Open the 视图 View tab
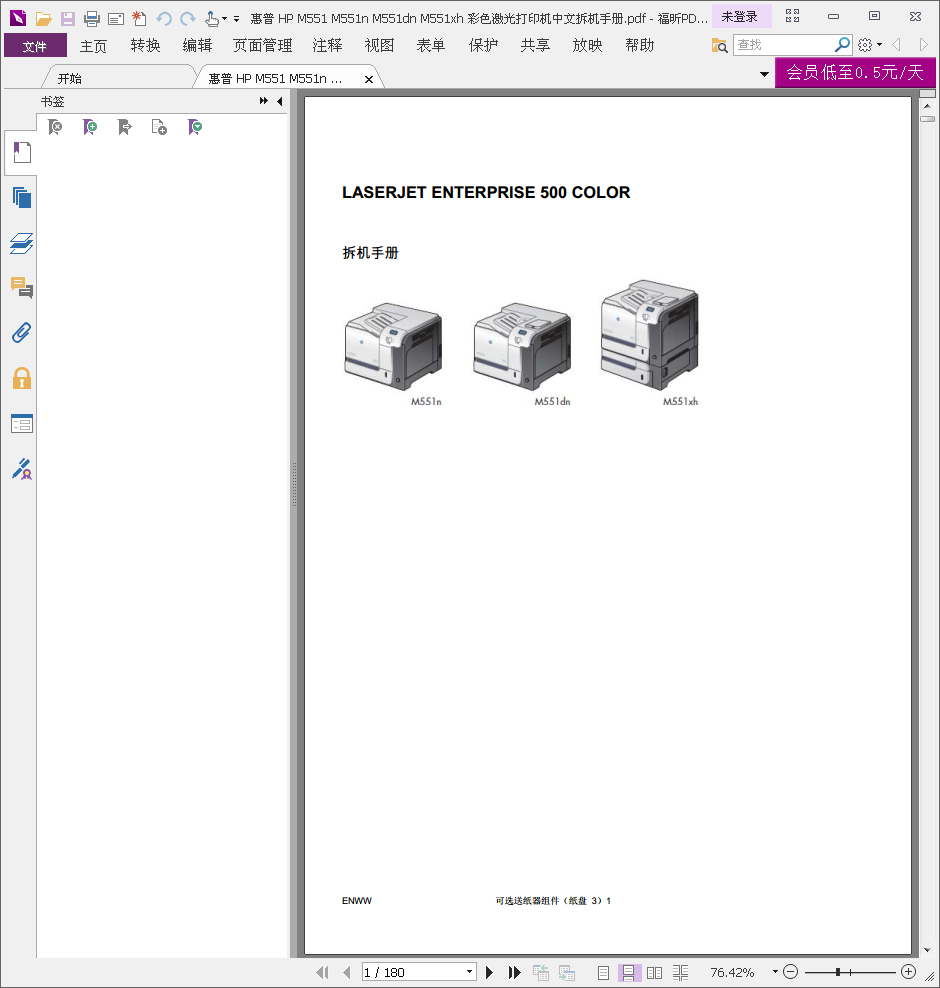Viewport: 940px width, 988px height. coord(379,45)
